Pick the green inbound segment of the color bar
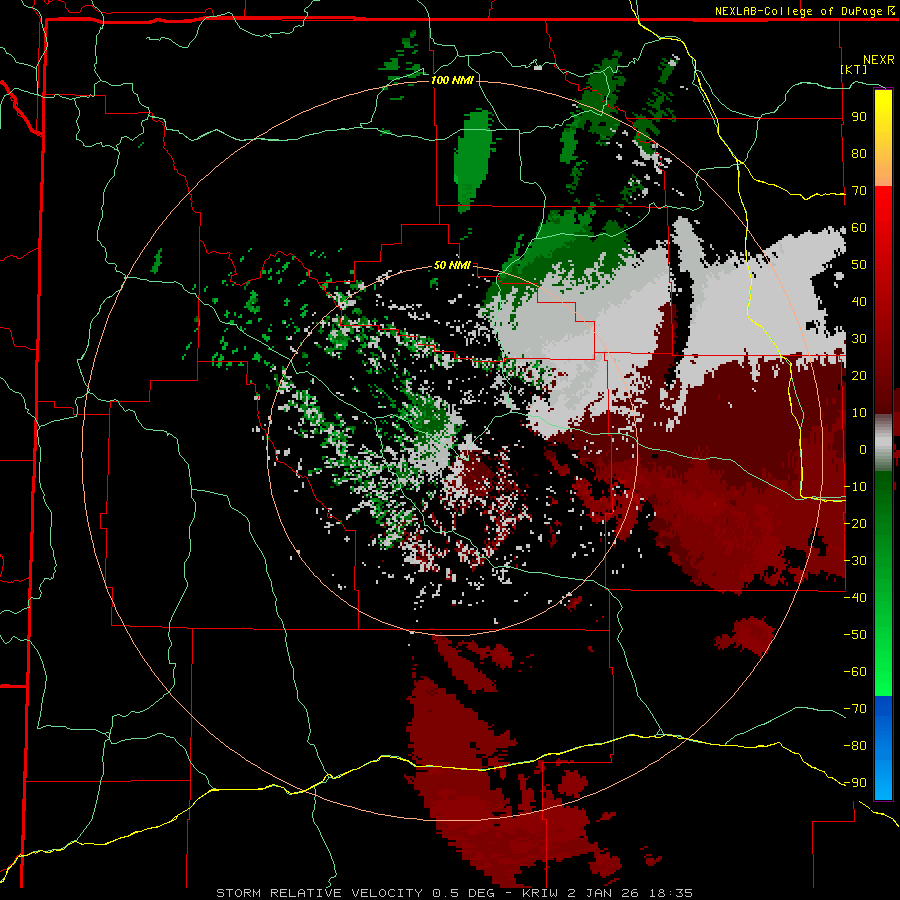The image size is (900, 900). pos(883,583)
